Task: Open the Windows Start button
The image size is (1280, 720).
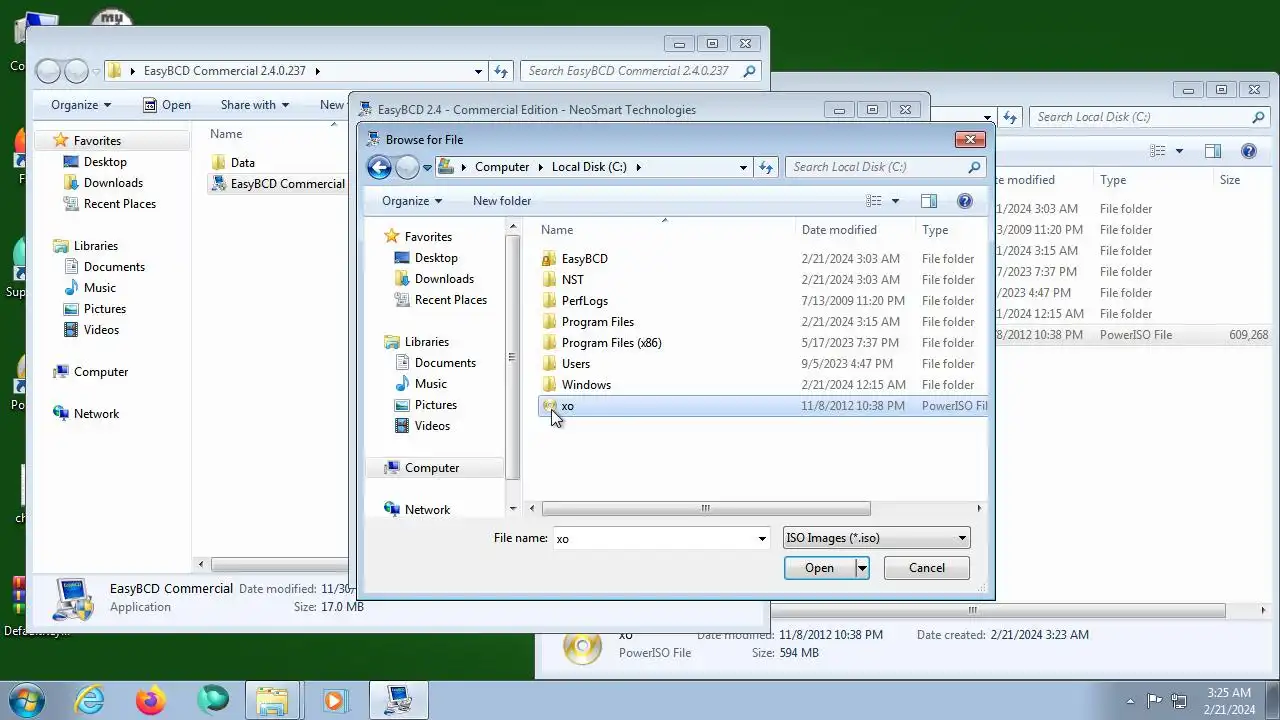Action: click(x=27, y=699)
